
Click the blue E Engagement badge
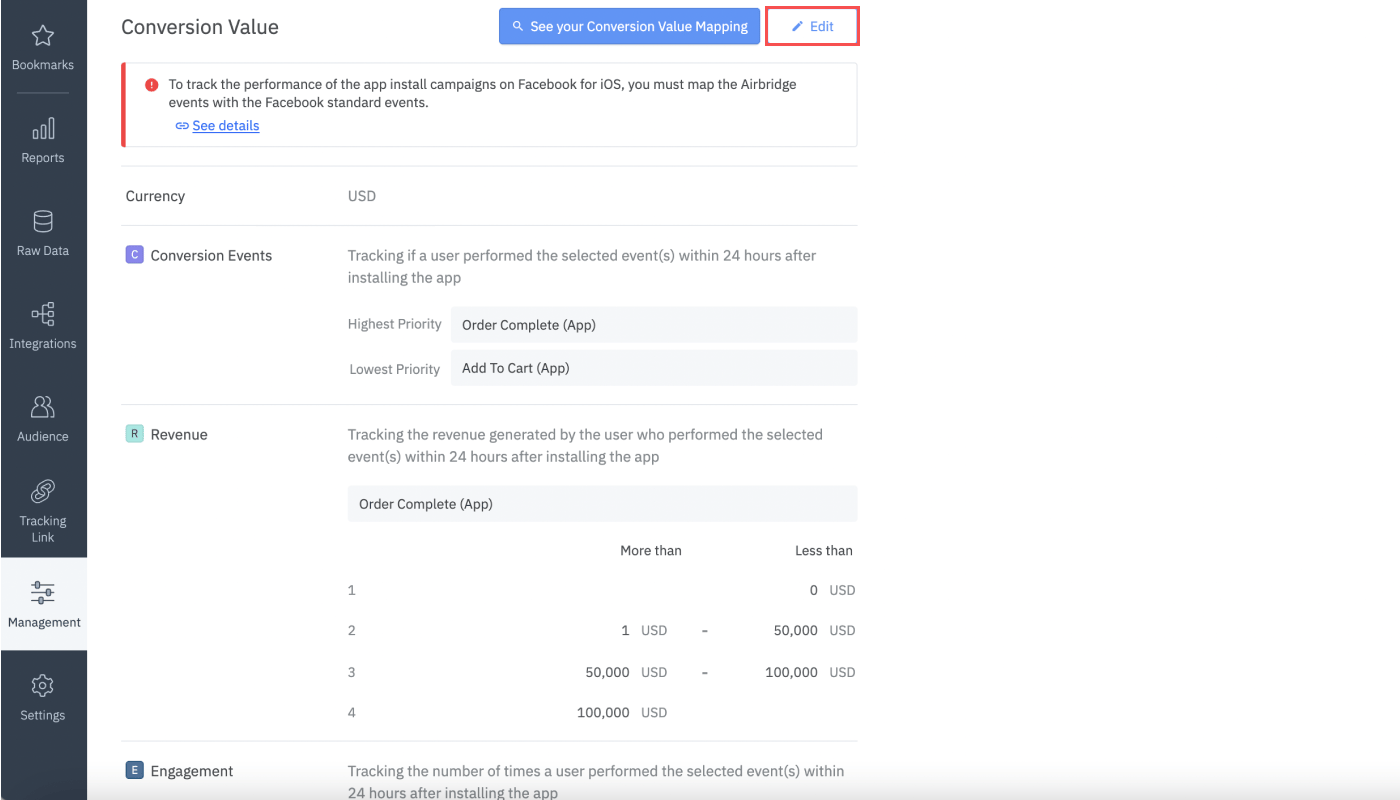134,770
